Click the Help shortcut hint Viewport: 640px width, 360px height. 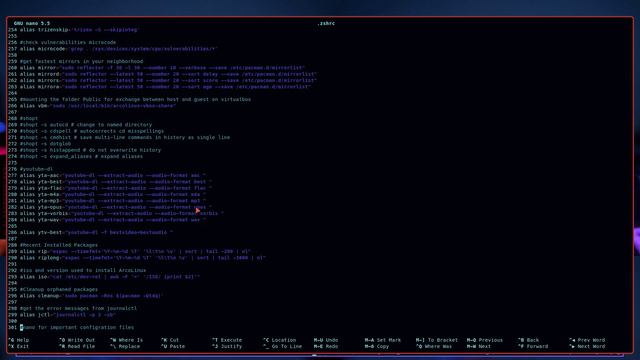[x=19, y=340]
